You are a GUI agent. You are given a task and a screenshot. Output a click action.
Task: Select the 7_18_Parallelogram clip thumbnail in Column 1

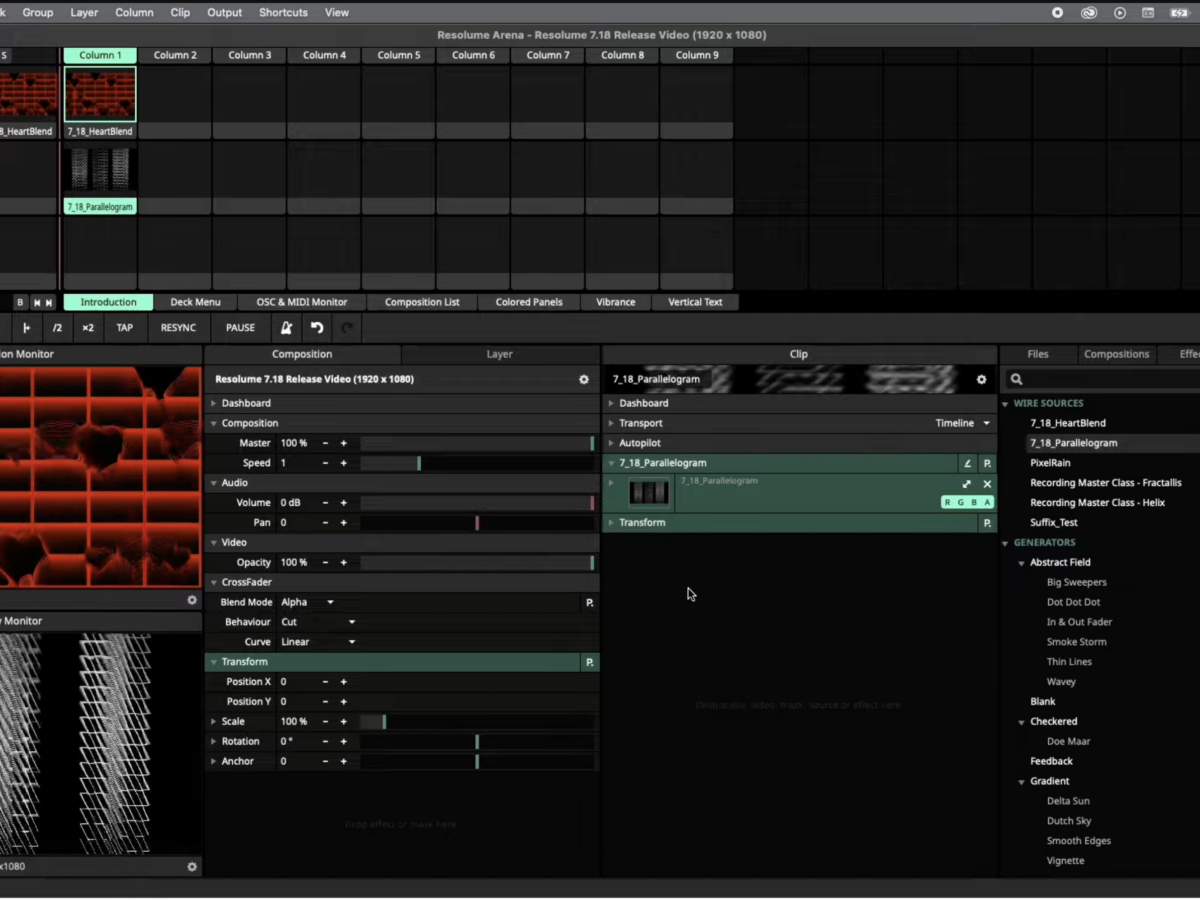(100, 169)
